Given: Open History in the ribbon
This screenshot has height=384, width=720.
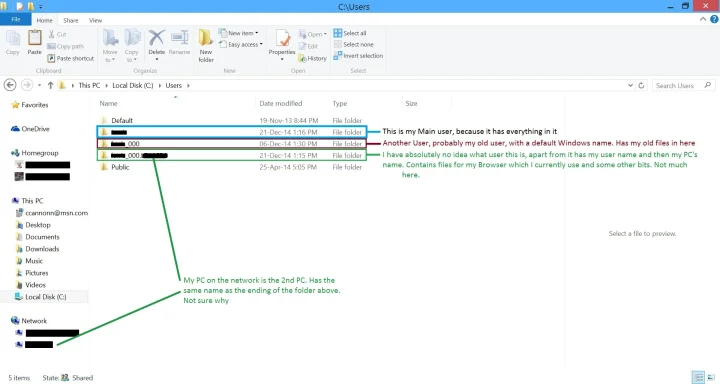Looking at the screenshot, I should (x=312, y=58).
